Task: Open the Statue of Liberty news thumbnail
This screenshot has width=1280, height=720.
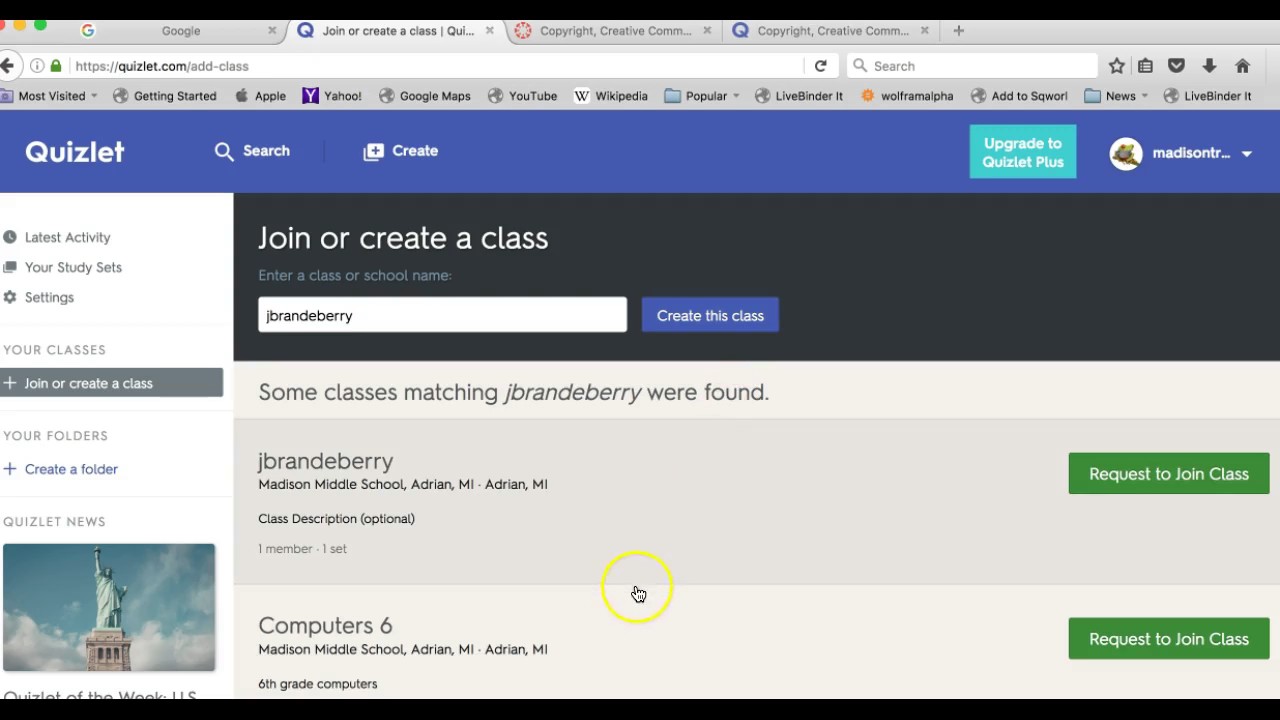Action: (109, 607)
